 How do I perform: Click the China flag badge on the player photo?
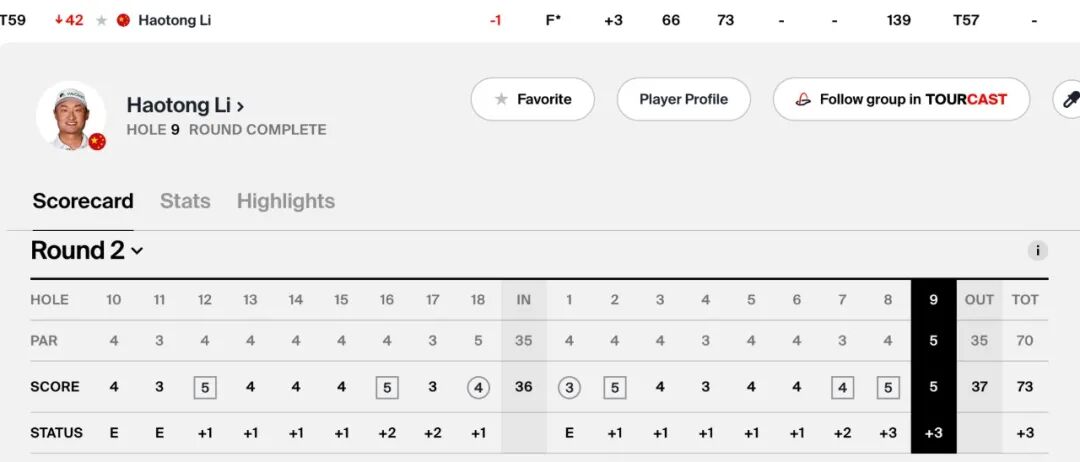coord(97,142)
